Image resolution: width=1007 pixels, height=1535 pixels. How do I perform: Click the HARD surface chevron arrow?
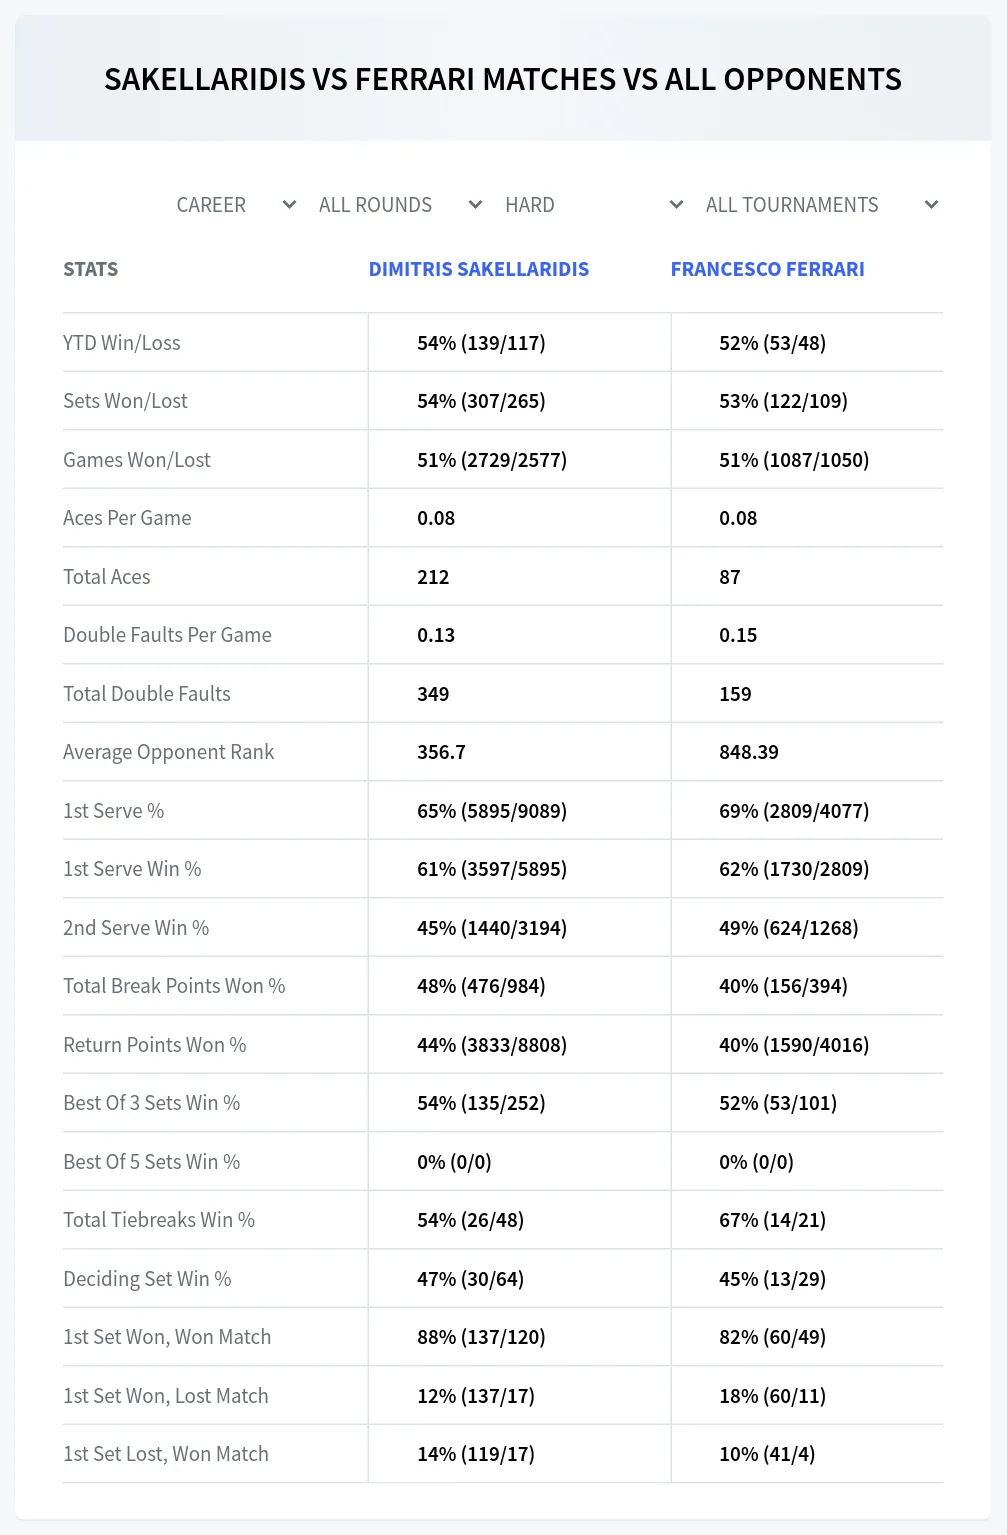[677, 205]
